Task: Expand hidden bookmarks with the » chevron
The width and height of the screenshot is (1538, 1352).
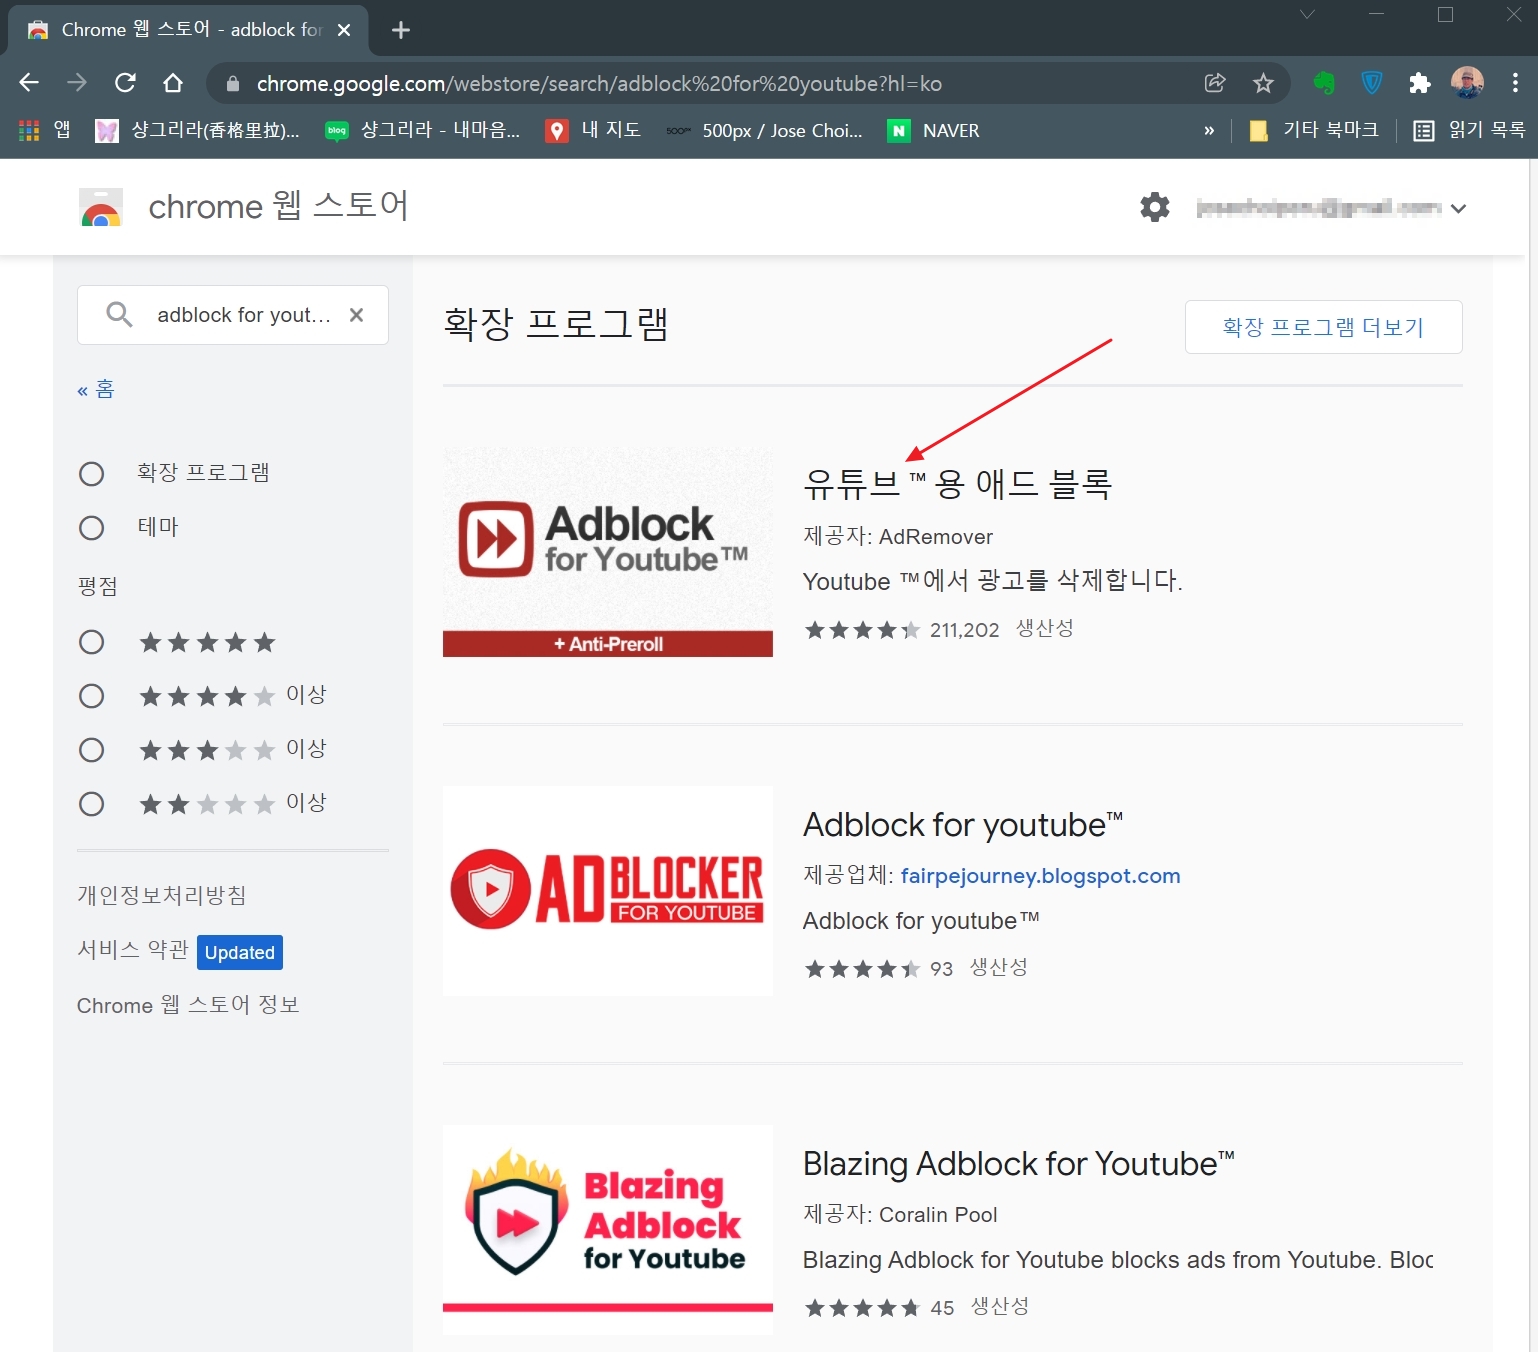Action: (x=1209, y=130)
